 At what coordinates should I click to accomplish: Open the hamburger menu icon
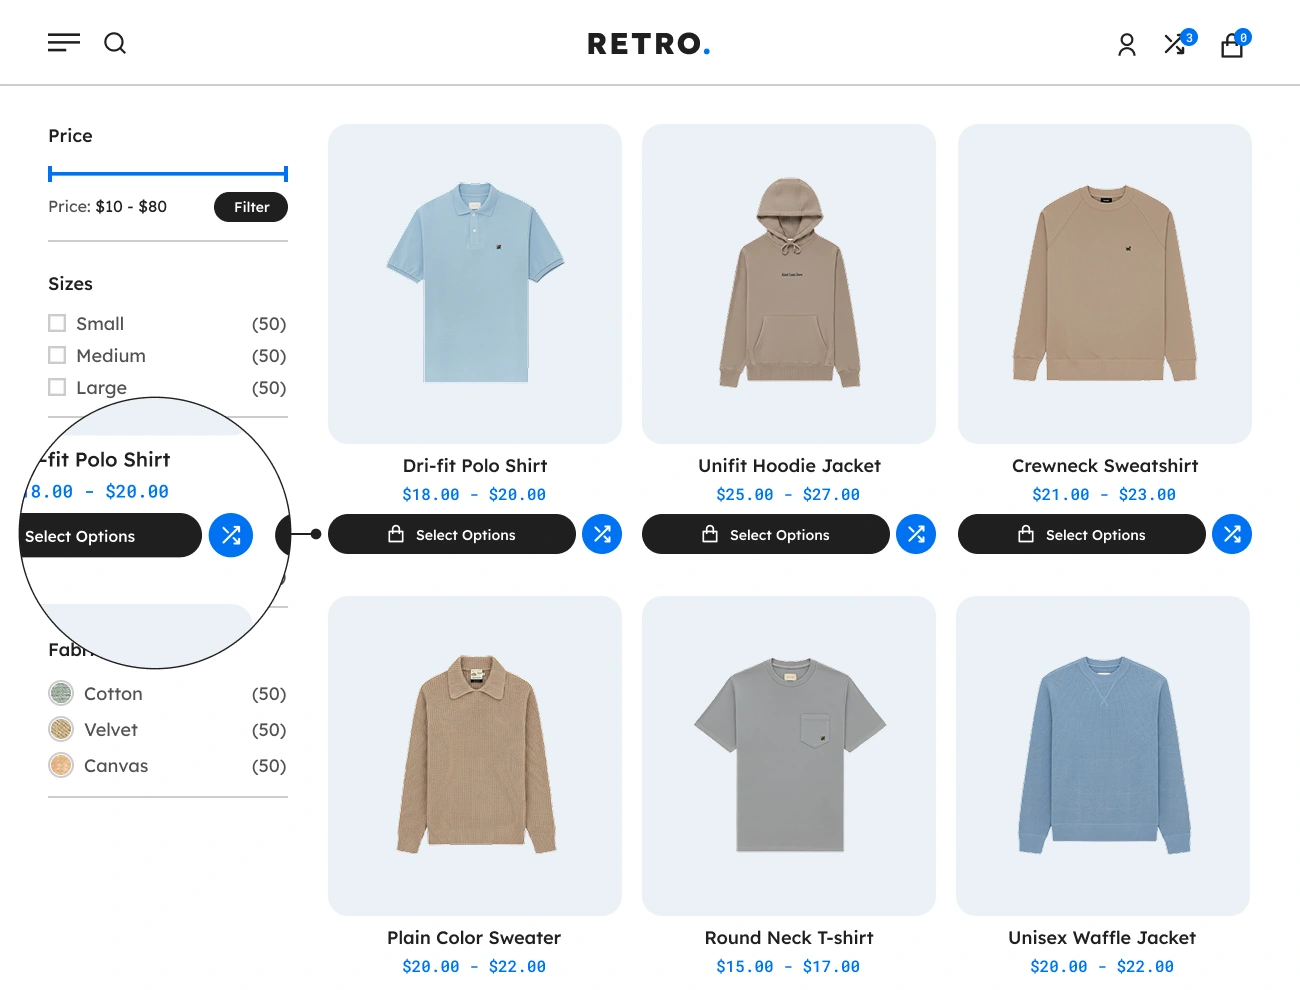click(64, 43)
